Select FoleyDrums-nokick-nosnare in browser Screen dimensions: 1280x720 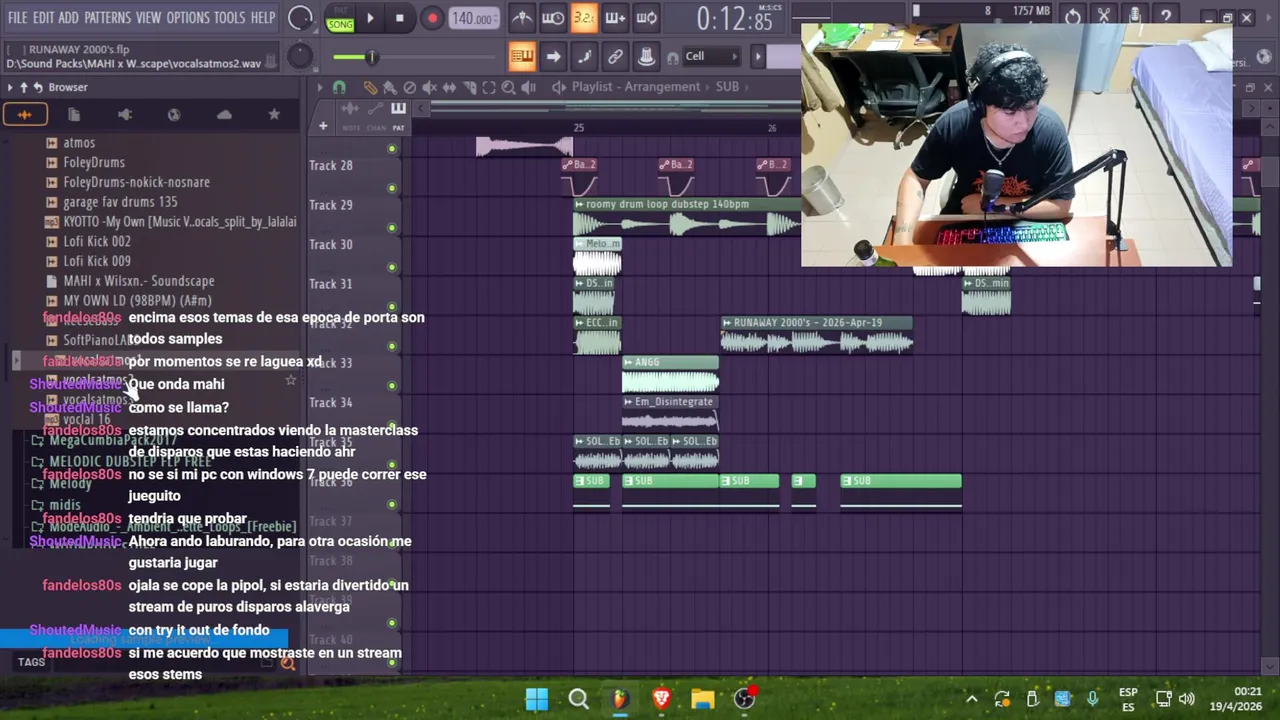136,182
